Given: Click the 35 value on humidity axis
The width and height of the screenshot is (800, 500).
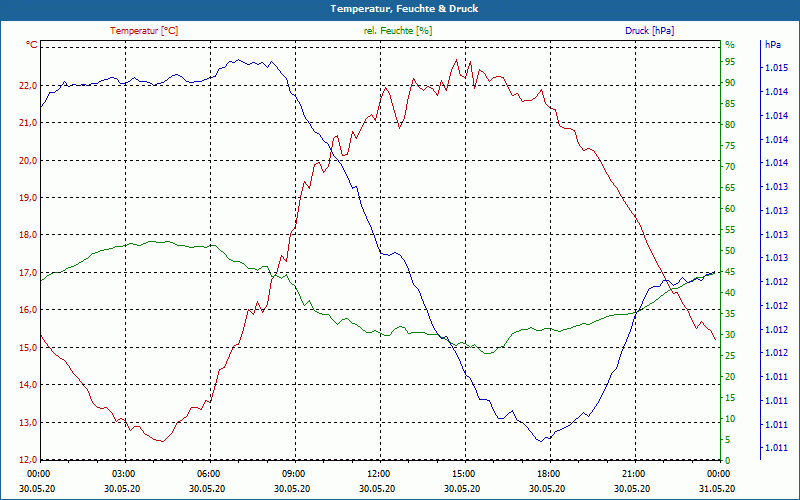Looking at the screenshot, I should pos(730,314).
